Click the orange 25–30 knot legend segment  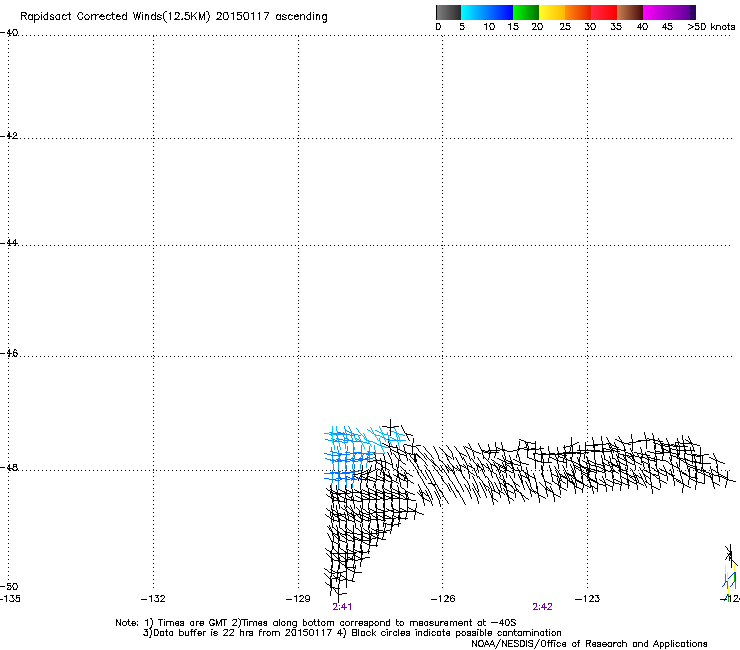click(x=578, y=12)
